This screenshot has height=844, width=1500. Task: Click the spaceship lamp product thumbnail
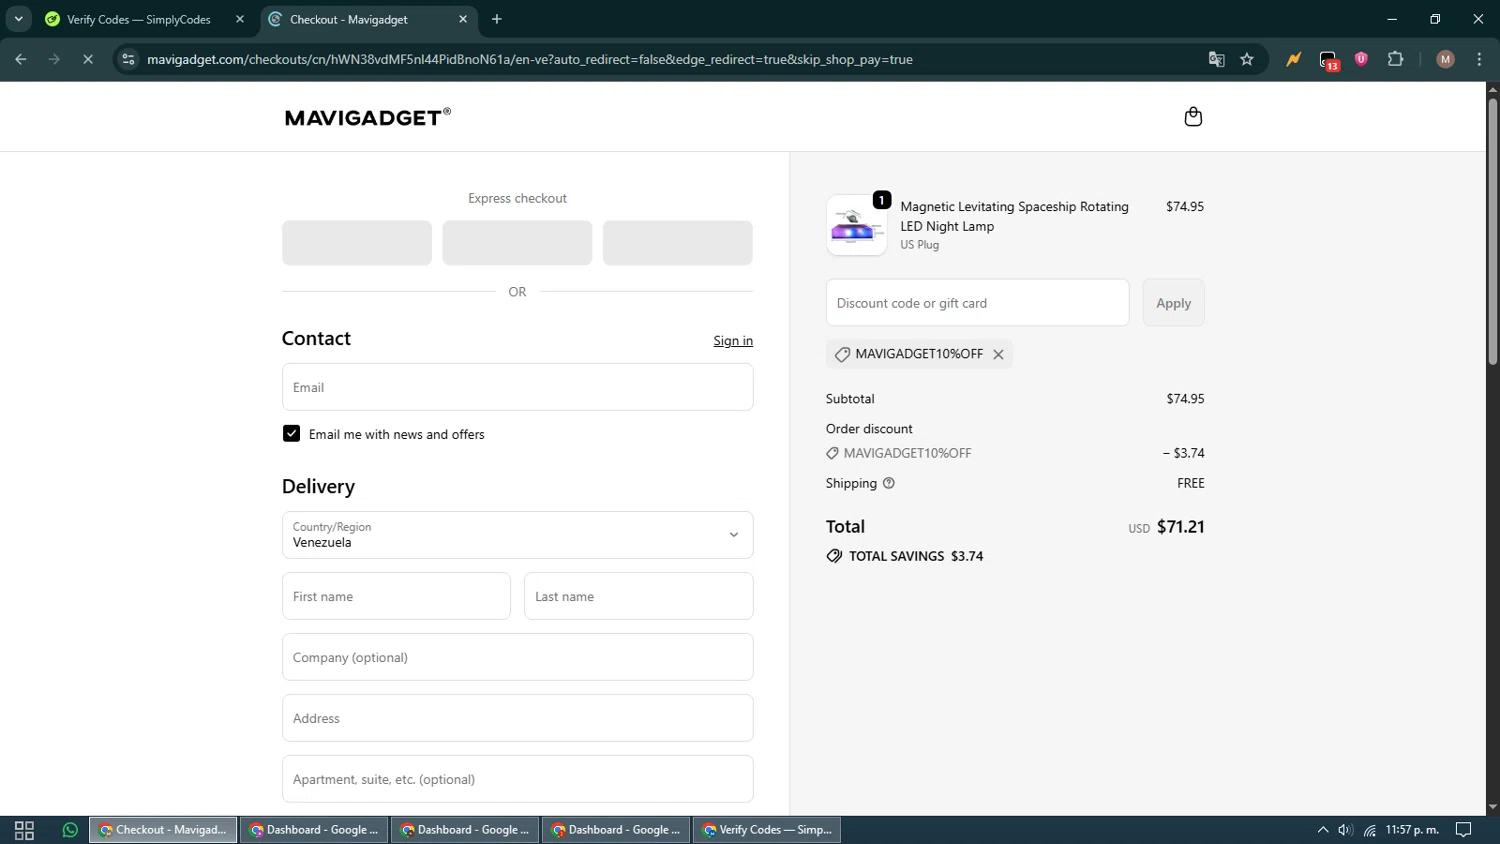[856, 225]
